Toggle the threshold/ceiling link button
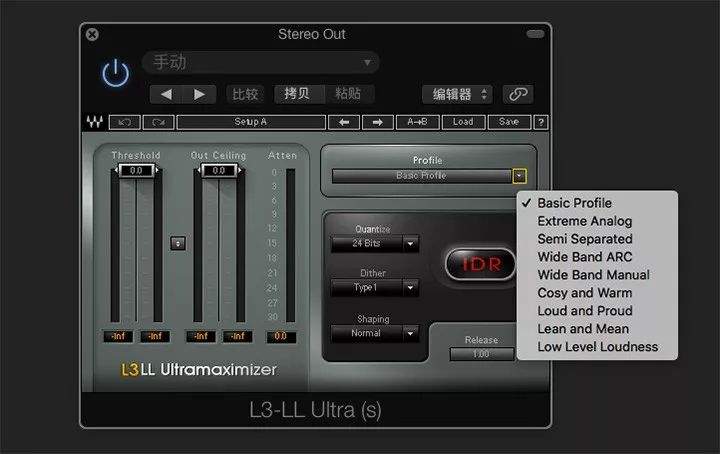Image resolution: width=720 pixels, height=454 pixels. click(x=178, y=243)
